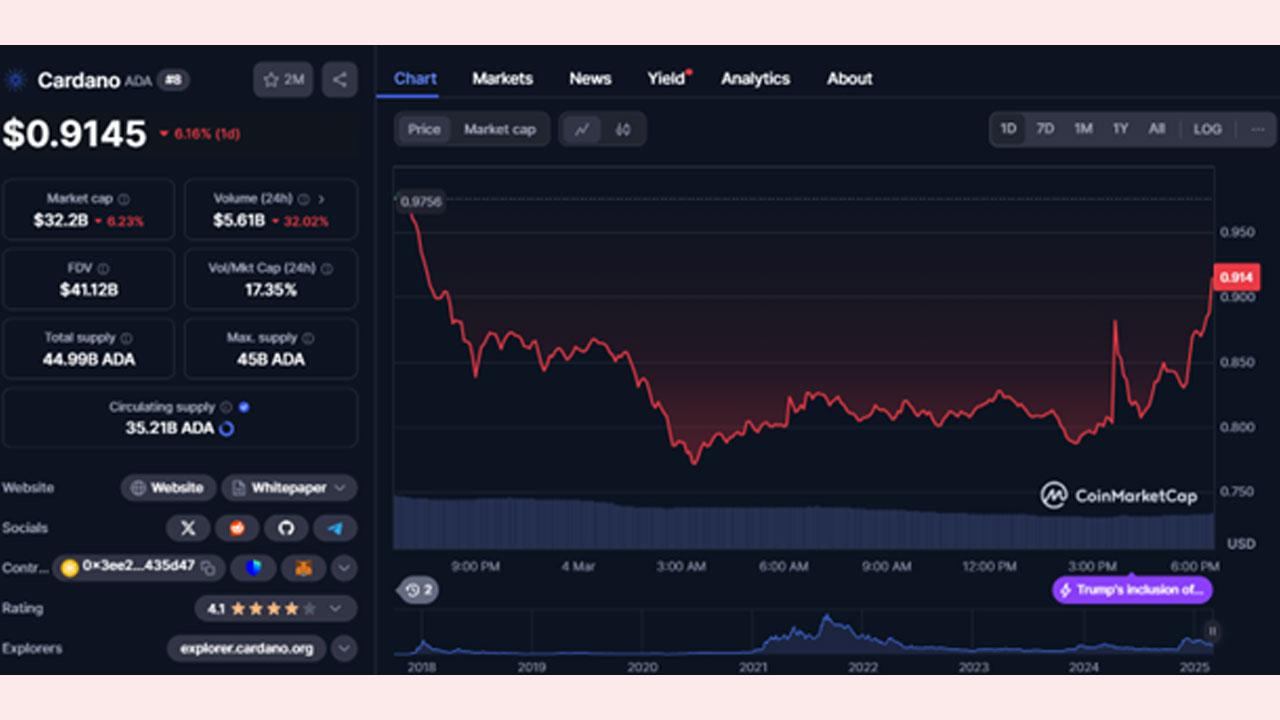Viewport: 1280px width, 720px height.
Task: Open explorer.cardano.org link
Action: coord(246,648)
